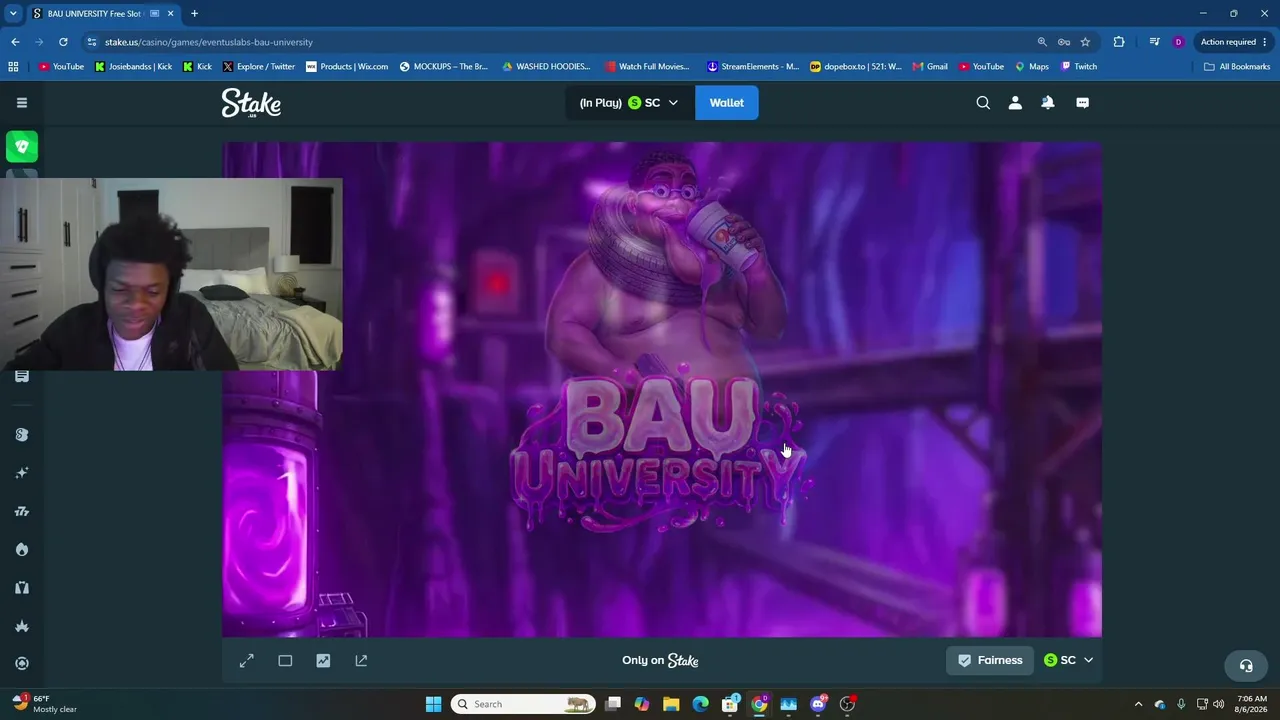This screenshot has width=1280, height=720.
Task: Click the taskbar Search box
Action: [523, 704]
